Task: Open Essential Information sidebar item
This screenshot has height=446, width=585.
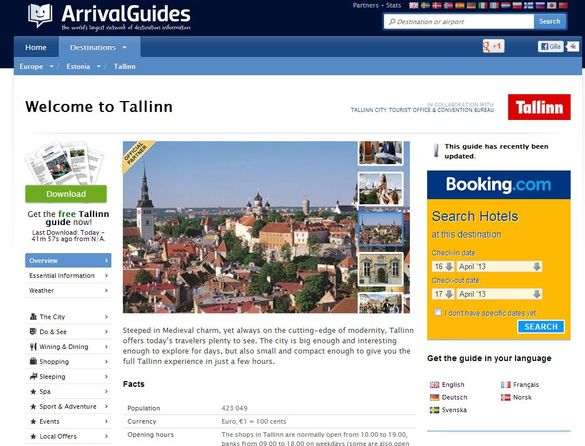Action: [68, 275]
